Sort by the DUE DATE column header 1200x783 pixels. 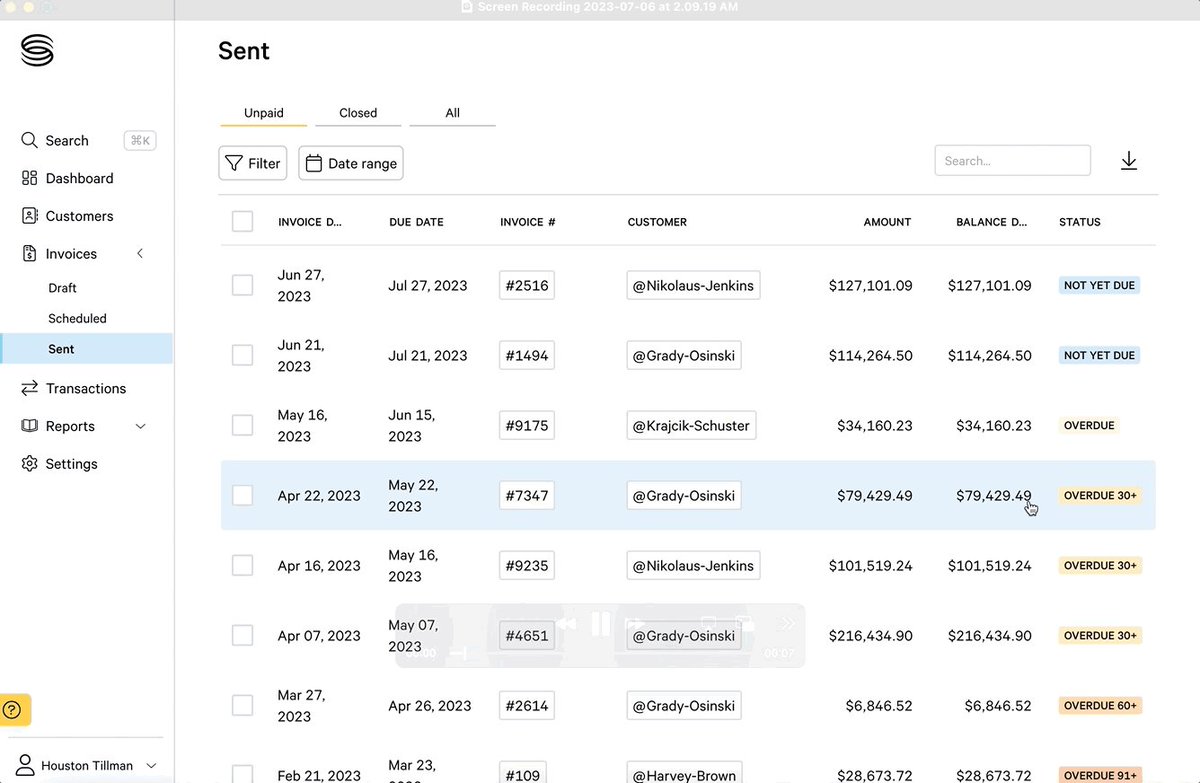[x=416, y=222]
